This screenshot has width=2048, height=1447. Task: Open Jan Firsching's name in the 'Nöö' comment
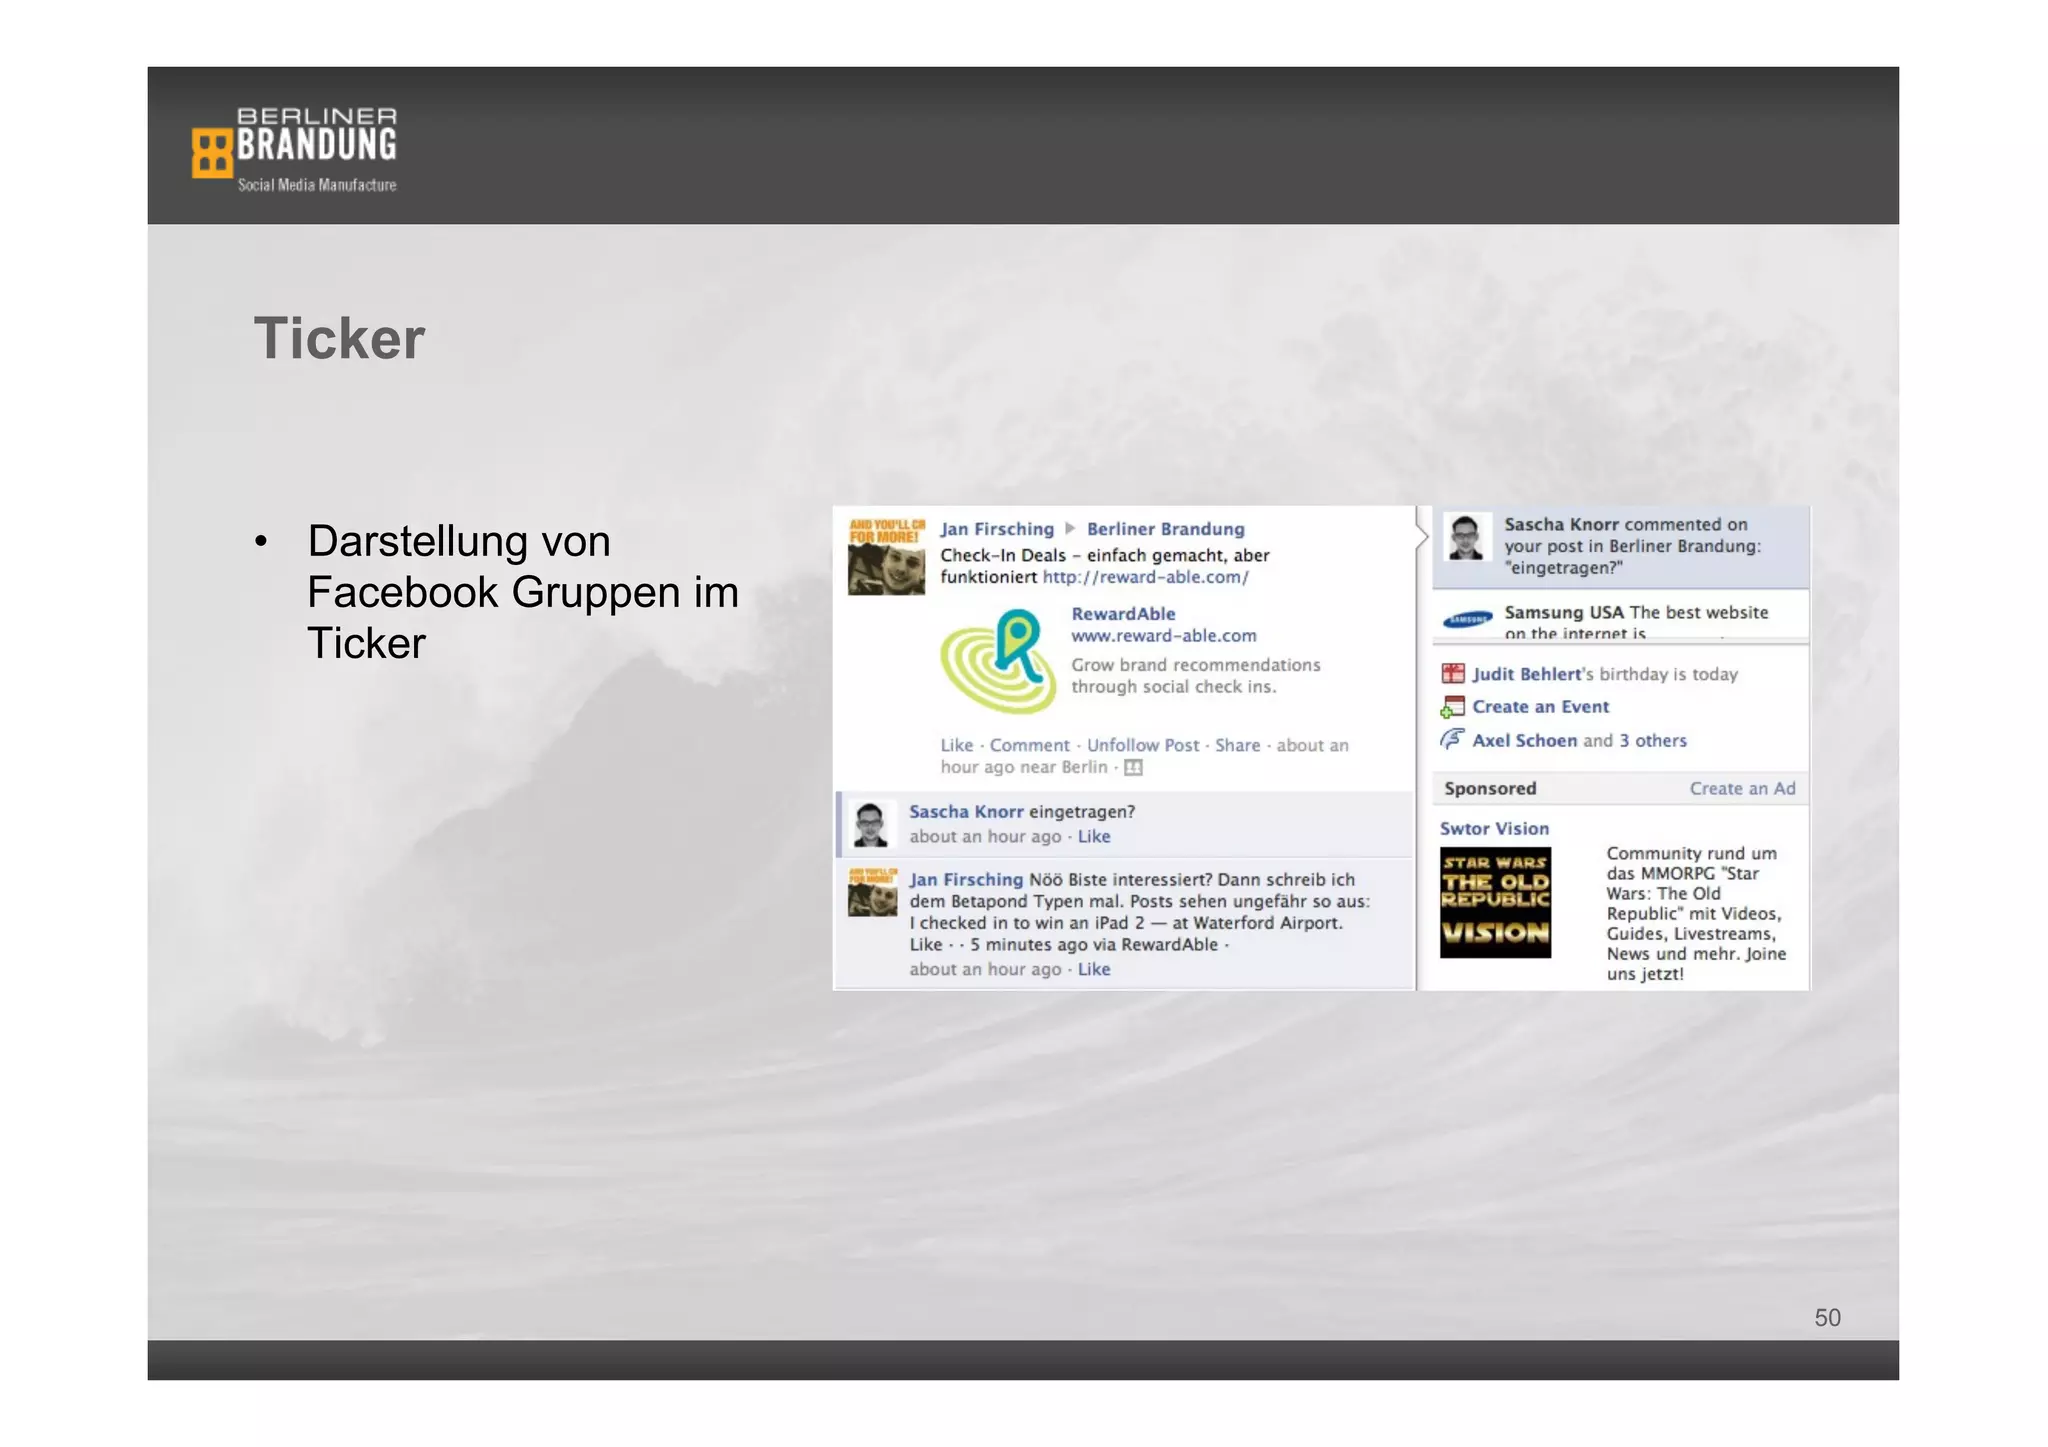point(966,880)
